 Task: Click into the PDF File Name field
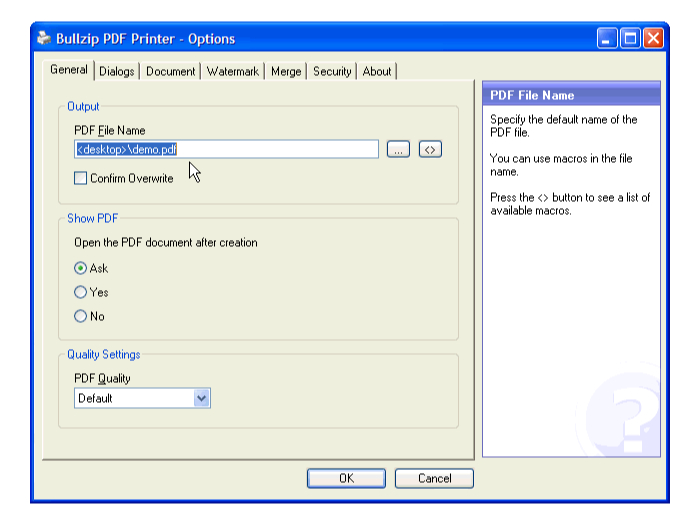[x=226, y=149]
